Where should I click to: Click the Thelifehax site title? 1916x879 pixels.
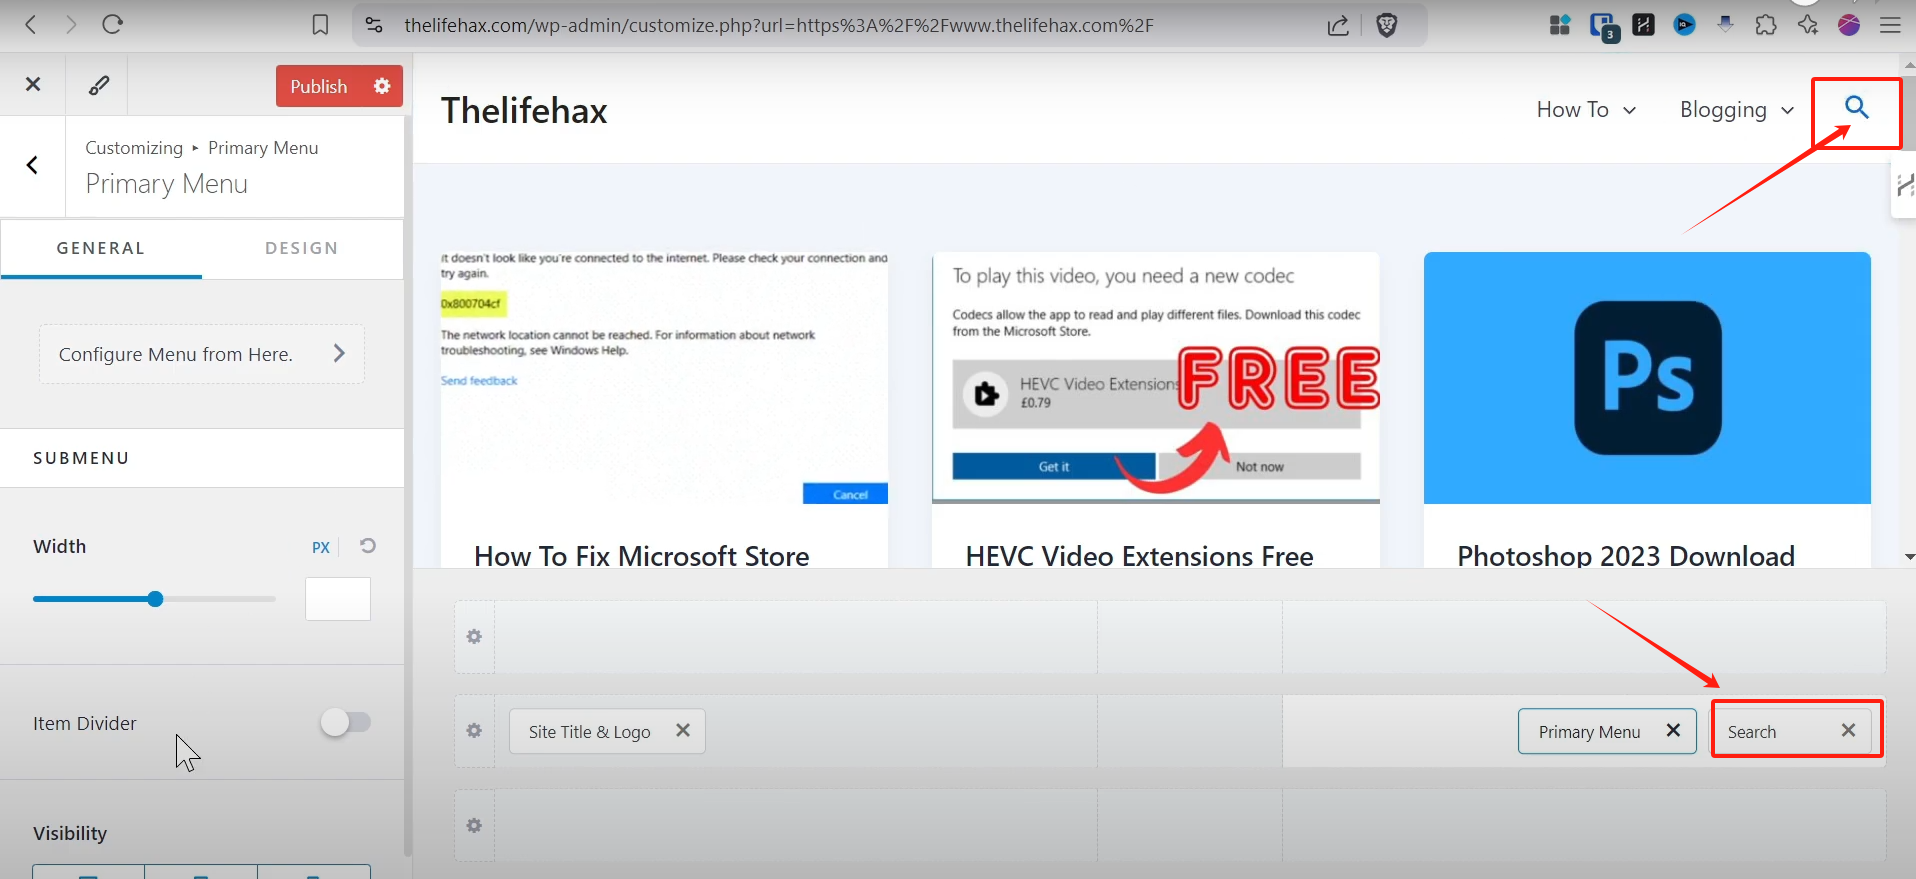524,110
